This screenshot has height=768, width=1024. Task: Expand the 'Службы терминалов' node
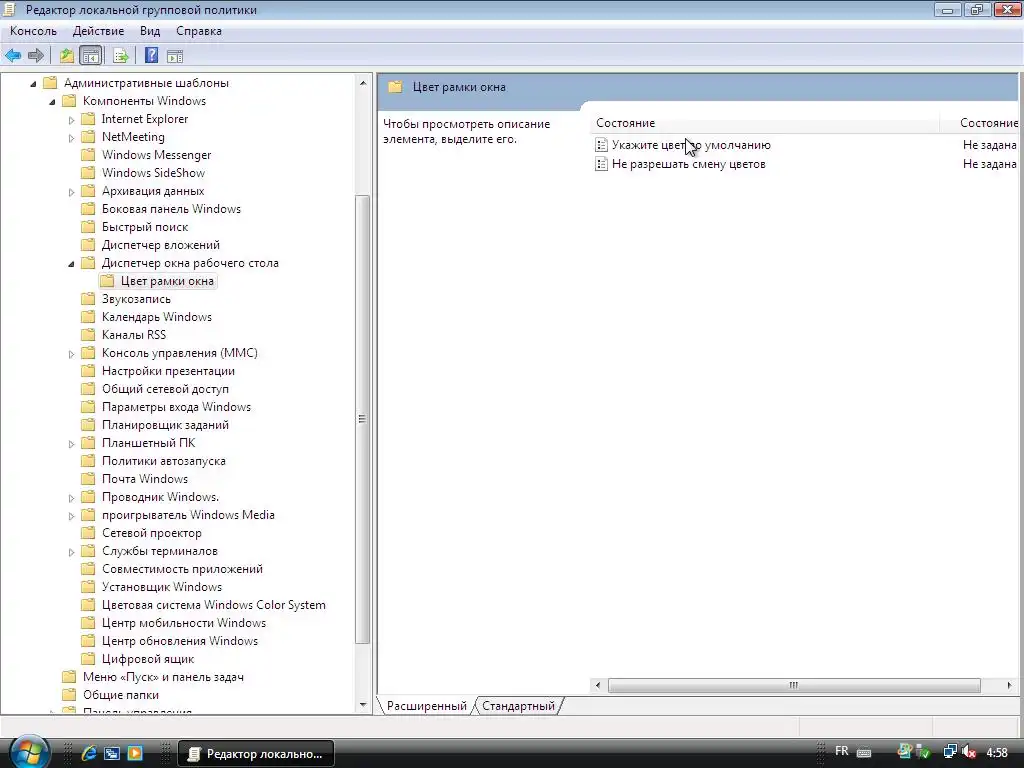(71, 552)
